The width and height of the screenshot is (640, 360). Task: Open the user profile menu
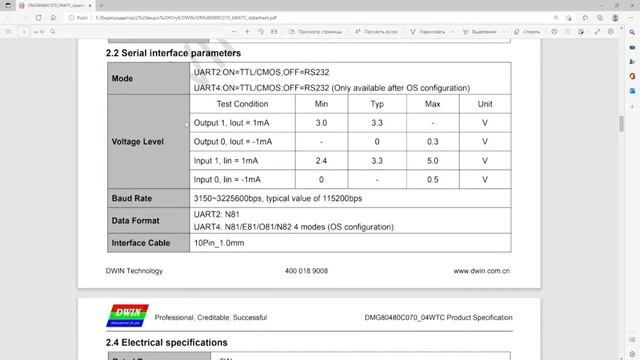615,18
